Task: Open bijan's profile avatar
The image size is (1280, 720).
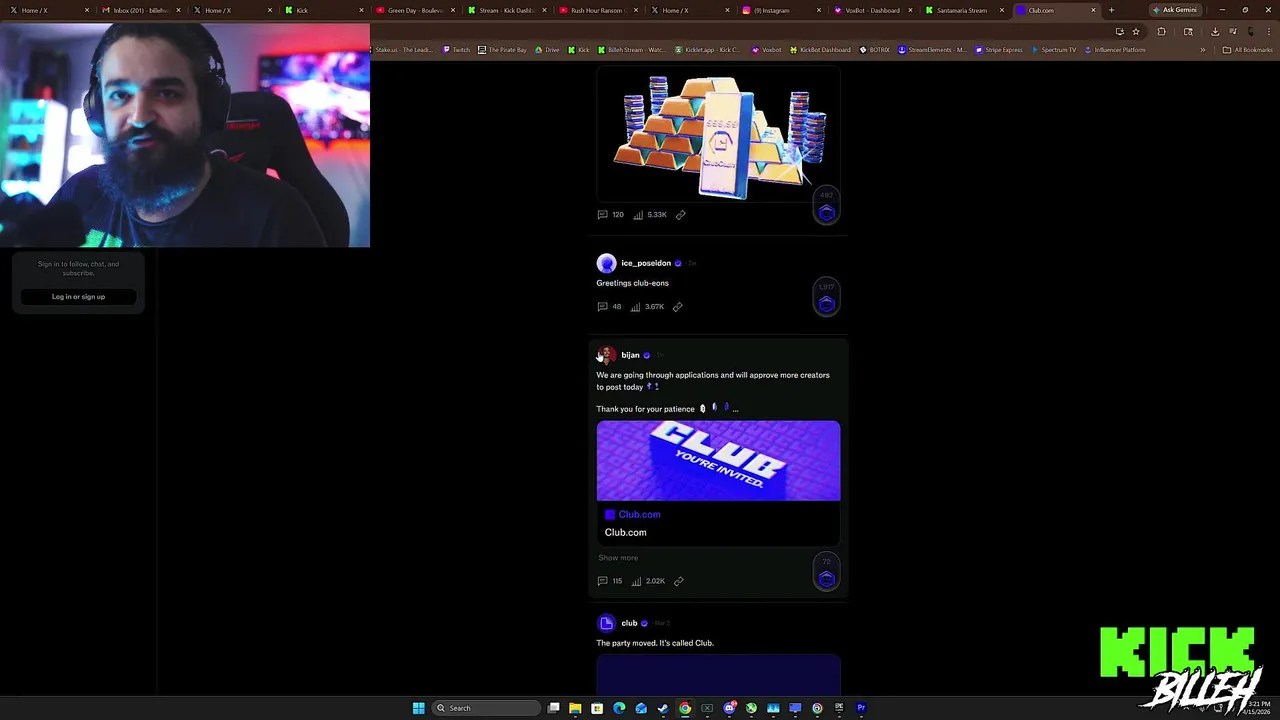Action: coord(606,355)
